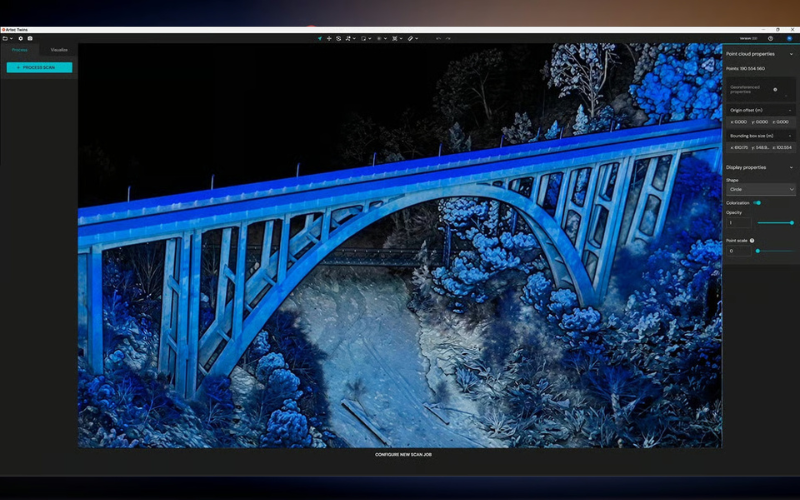Image resolution: width=800 pixels, height=500 pixels.
Task: Click the move/pan crosshair tool
Action: [x=329, y=38]
